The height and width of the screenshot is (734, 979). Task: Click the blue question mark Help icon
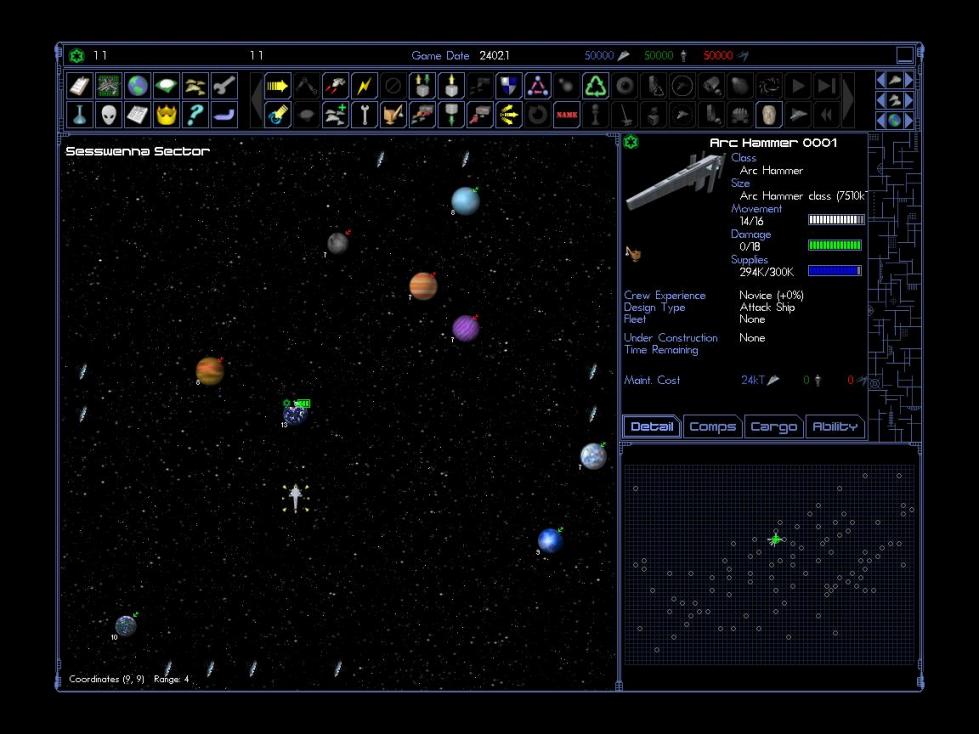196,114
